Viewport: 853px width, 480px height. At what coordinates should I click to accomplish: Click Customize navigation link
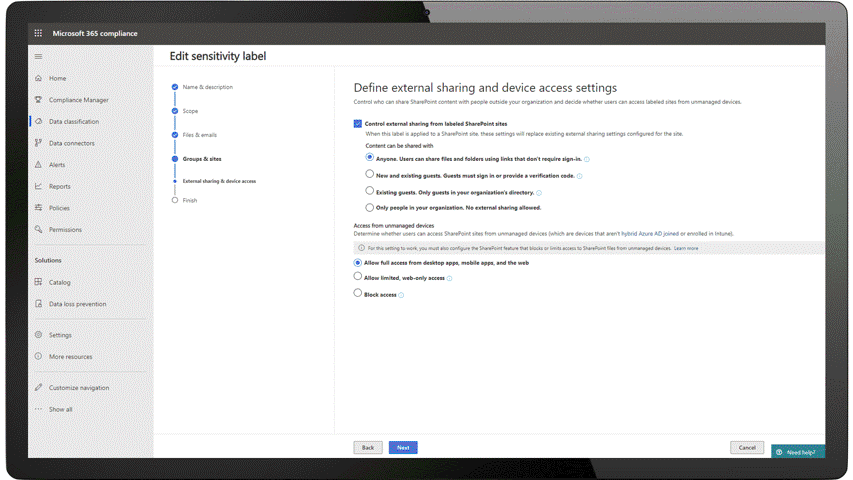click(x=79, y=388)
